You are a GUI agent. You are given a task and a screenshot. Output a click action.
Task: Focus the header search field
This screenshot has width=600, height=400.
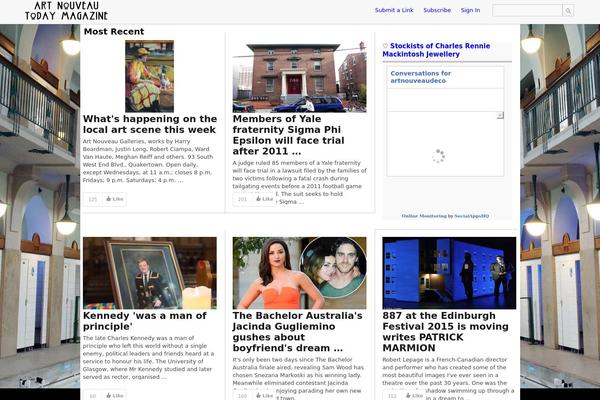527,11
